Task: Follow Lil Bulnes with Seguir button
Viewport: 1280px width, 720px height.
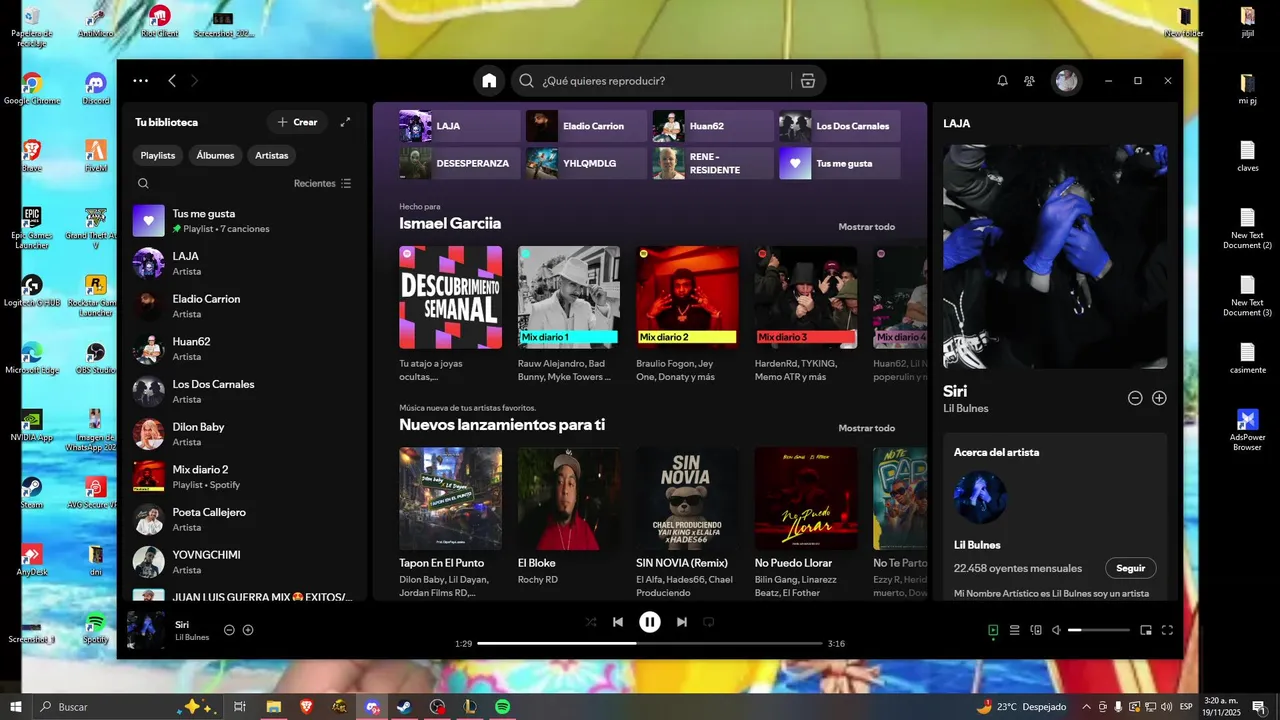Action: click(1131, 568)
